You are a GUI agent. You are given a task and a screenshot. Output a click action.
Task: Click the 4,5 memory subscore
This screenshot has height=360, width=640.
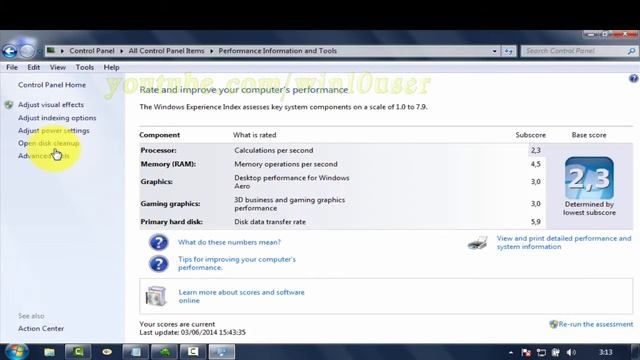[x=536, y=164]
